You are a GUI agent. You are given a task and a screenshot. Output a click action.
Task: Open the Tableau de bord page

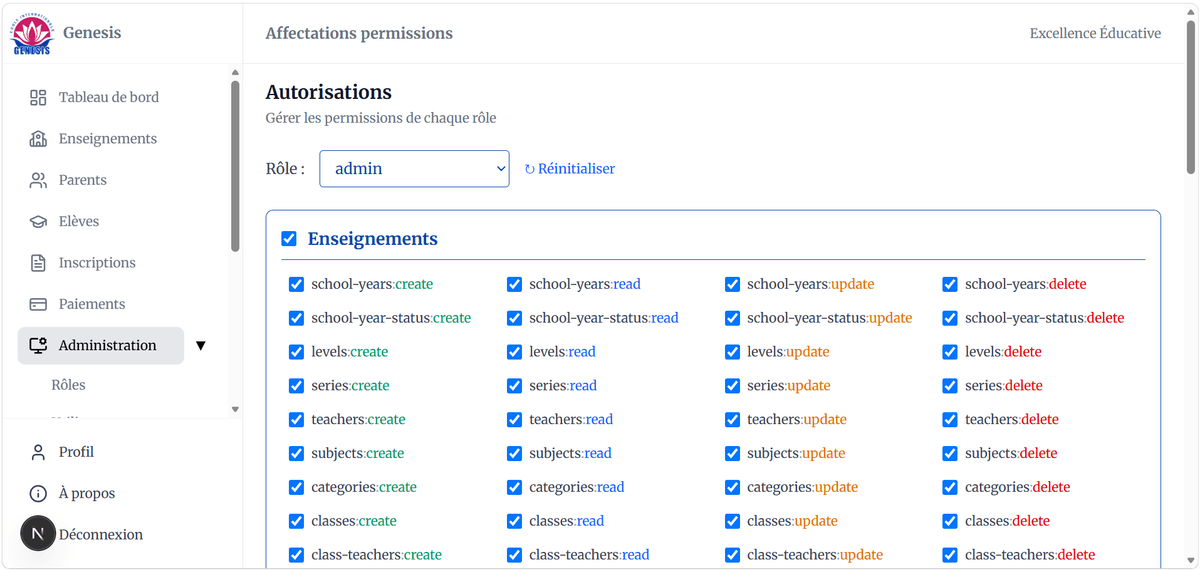click(109, 97)
